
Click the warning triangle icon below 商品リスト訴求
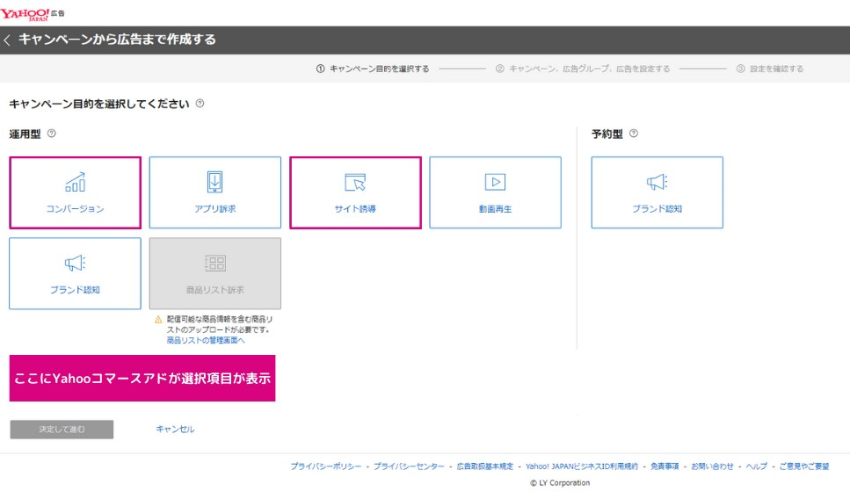click(158, 320)
